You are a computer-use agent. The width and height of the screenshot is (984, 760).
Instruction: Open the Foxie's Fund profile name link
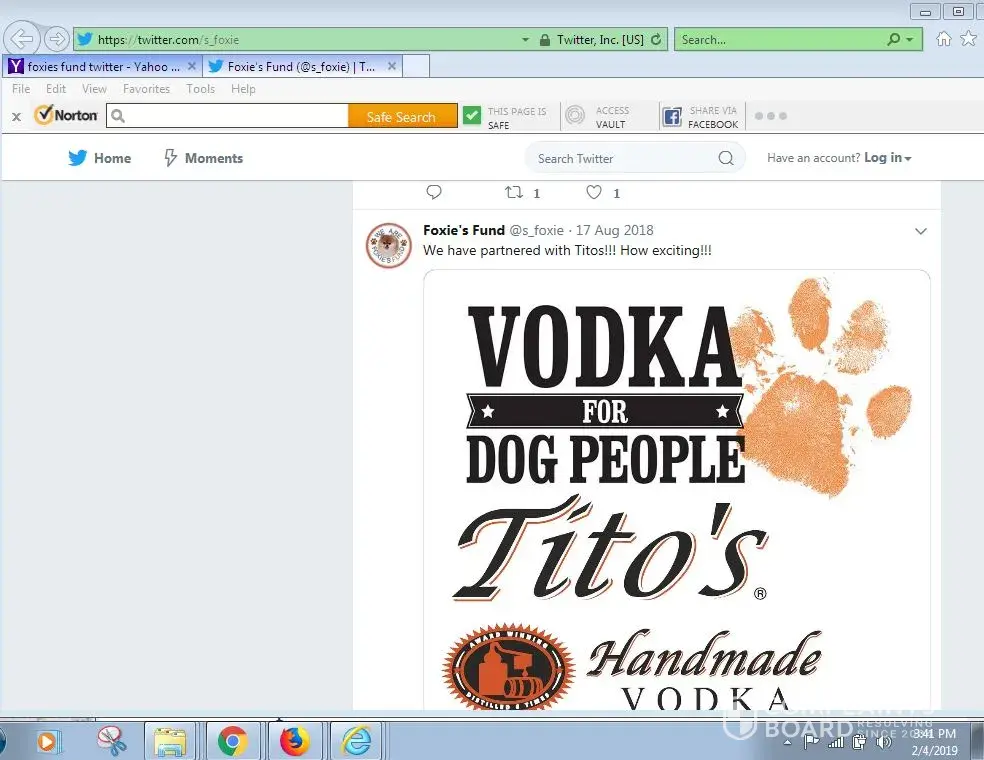463,230
